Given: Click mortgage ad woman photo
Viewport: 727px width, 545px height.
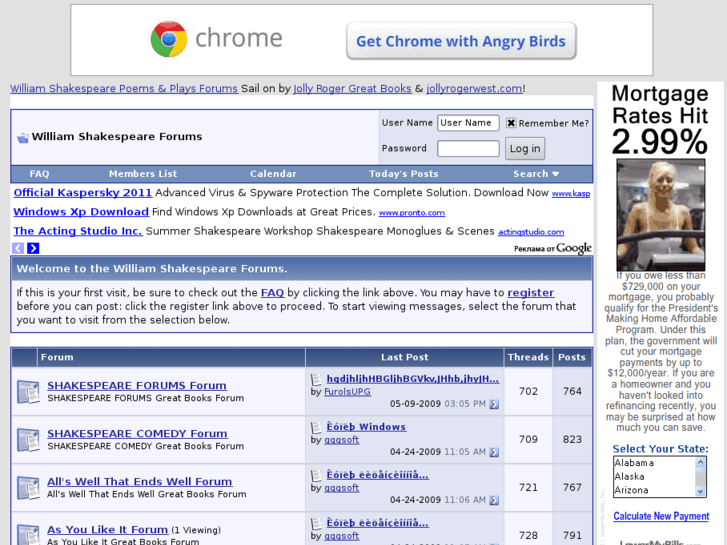Looking at the screenshot, I should coord(661,215).
